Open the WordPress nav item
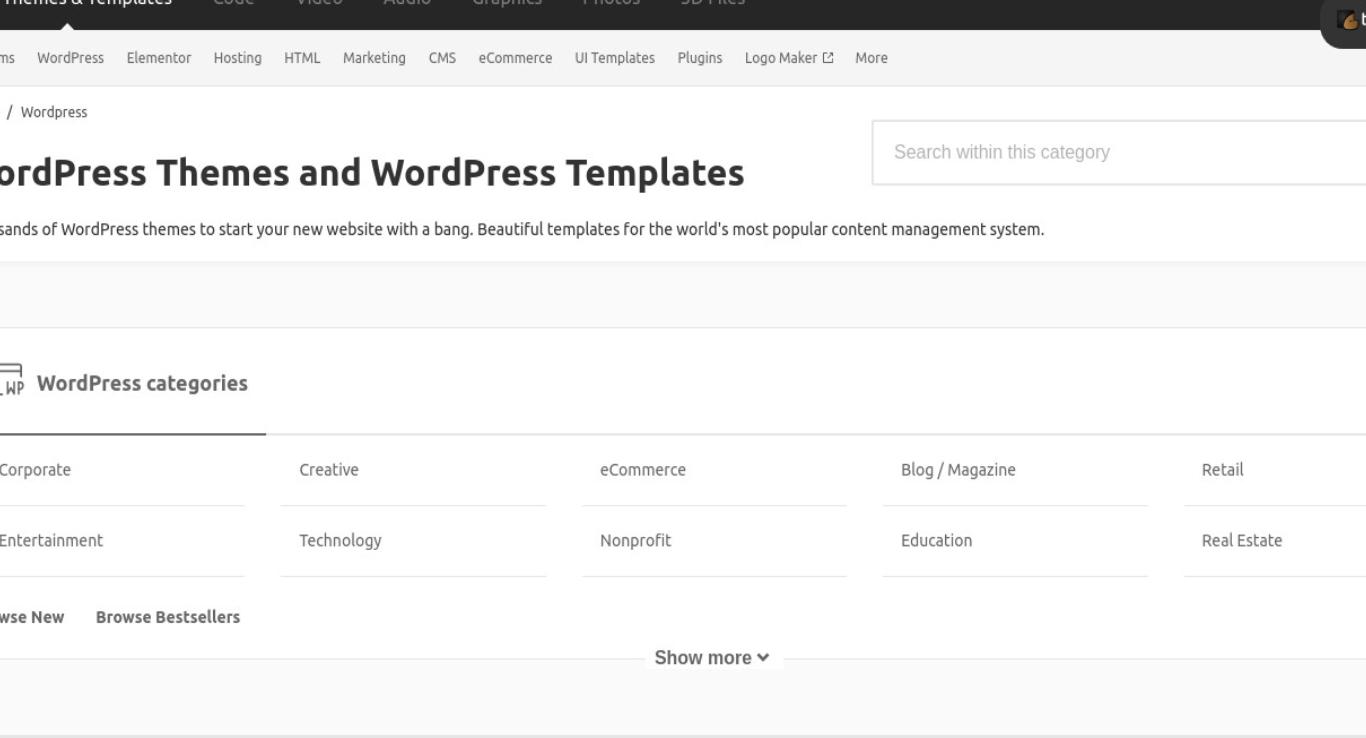This screenshot has width=1366, height=738. (70, 58)
